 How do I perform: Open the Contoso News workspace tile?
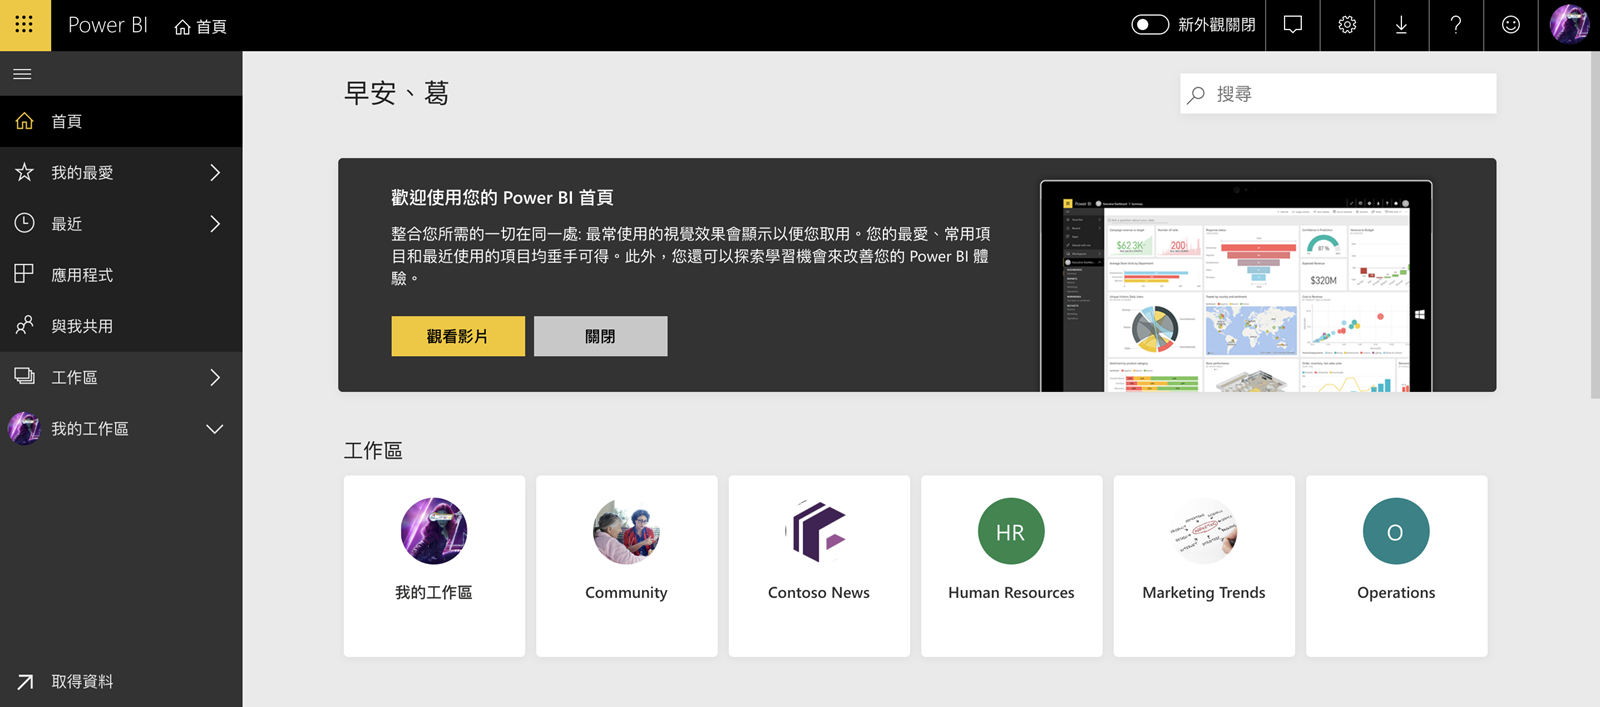819,565
